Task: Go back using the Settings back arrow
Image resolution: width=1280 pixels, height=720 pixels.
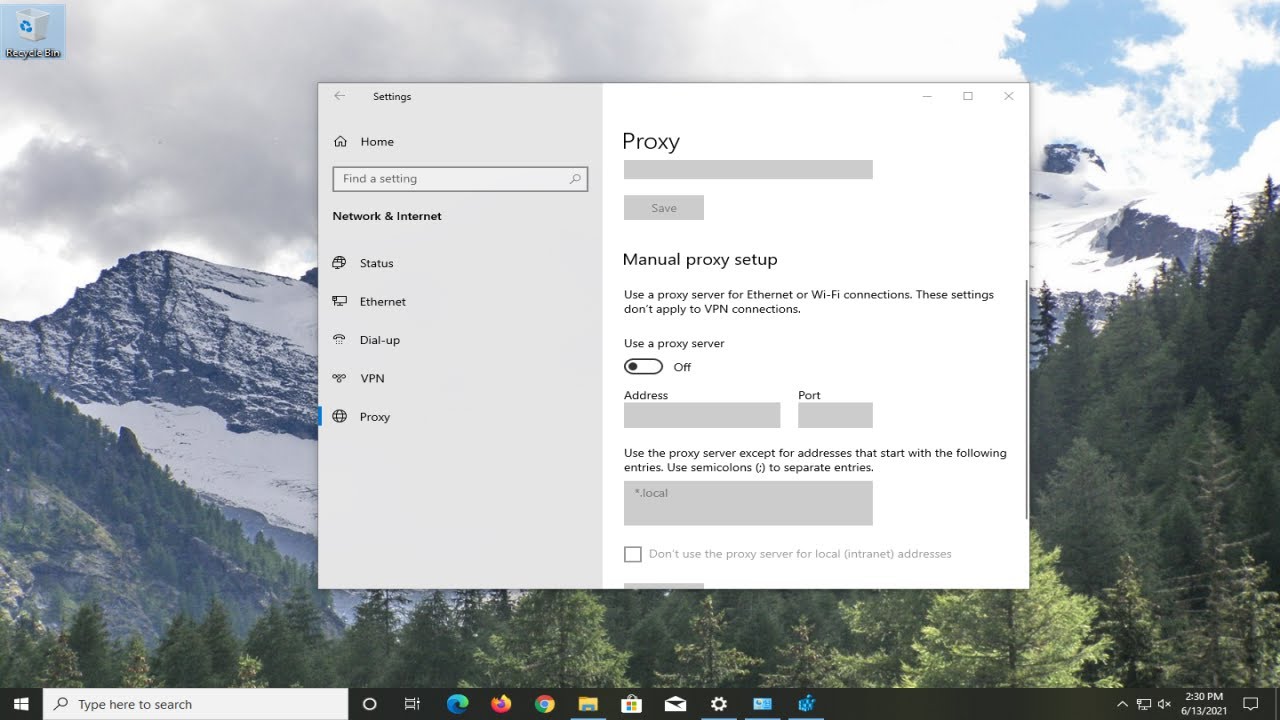Action: tap(340, 96)
